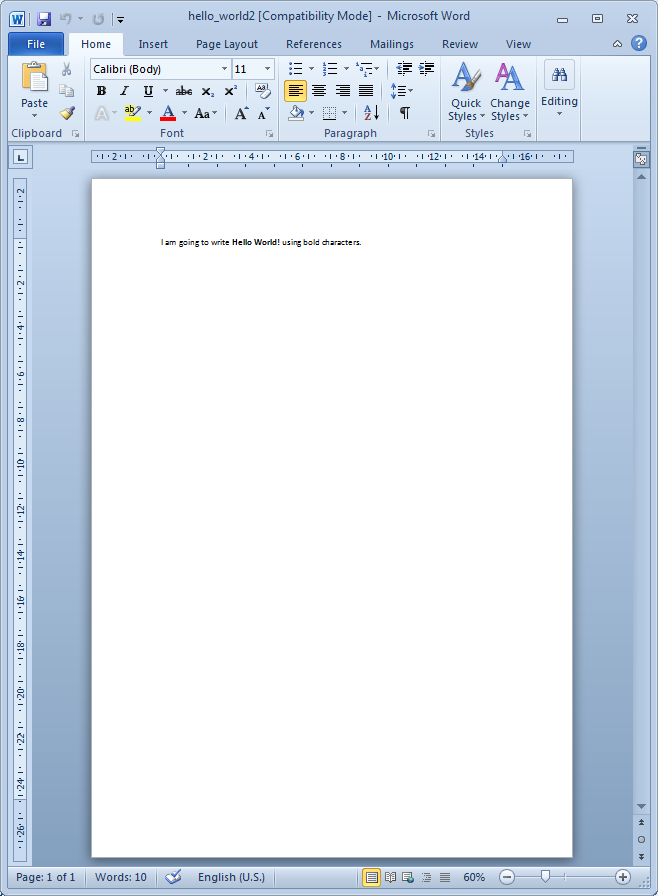Open the bullets list dropdown arrow
The width and height of the screenshot is (658, 896).
tap(311, 69)
